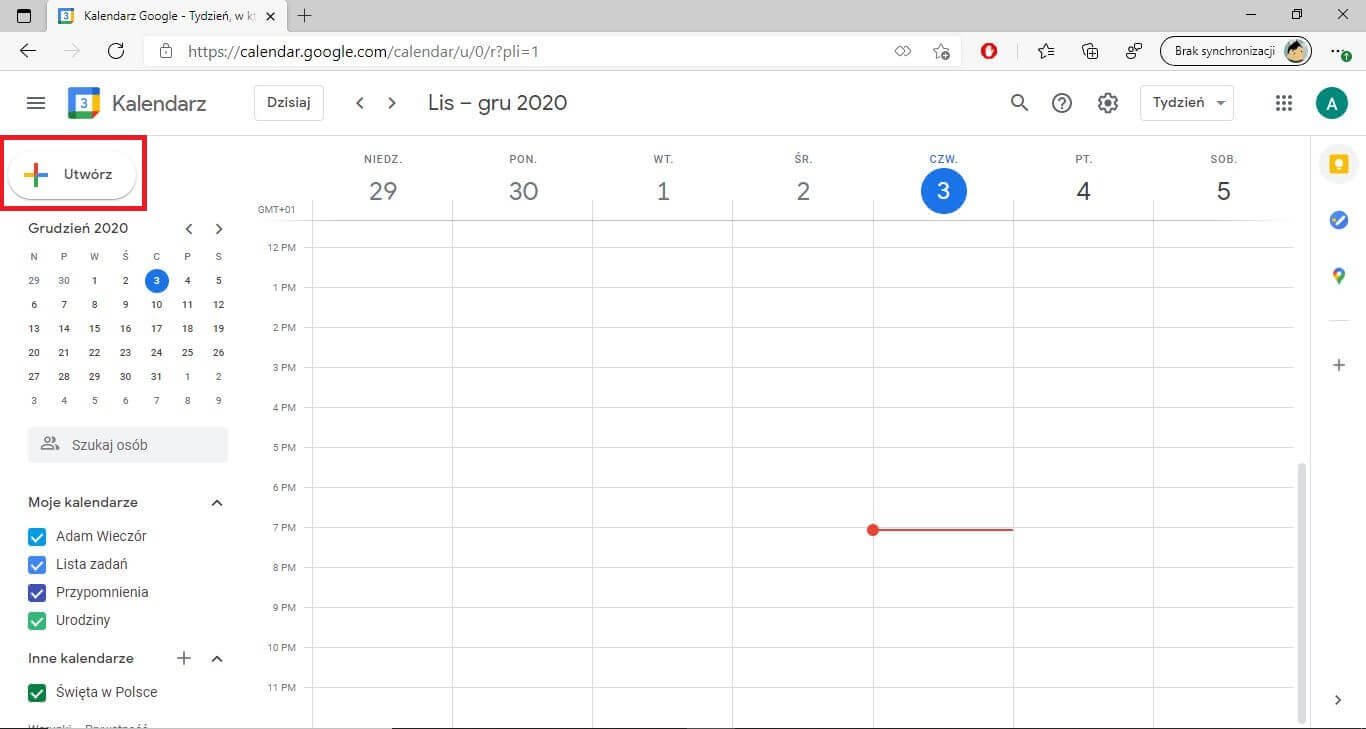Open the search magnifier
1366x729 pixels.
tap(1019, 103)
